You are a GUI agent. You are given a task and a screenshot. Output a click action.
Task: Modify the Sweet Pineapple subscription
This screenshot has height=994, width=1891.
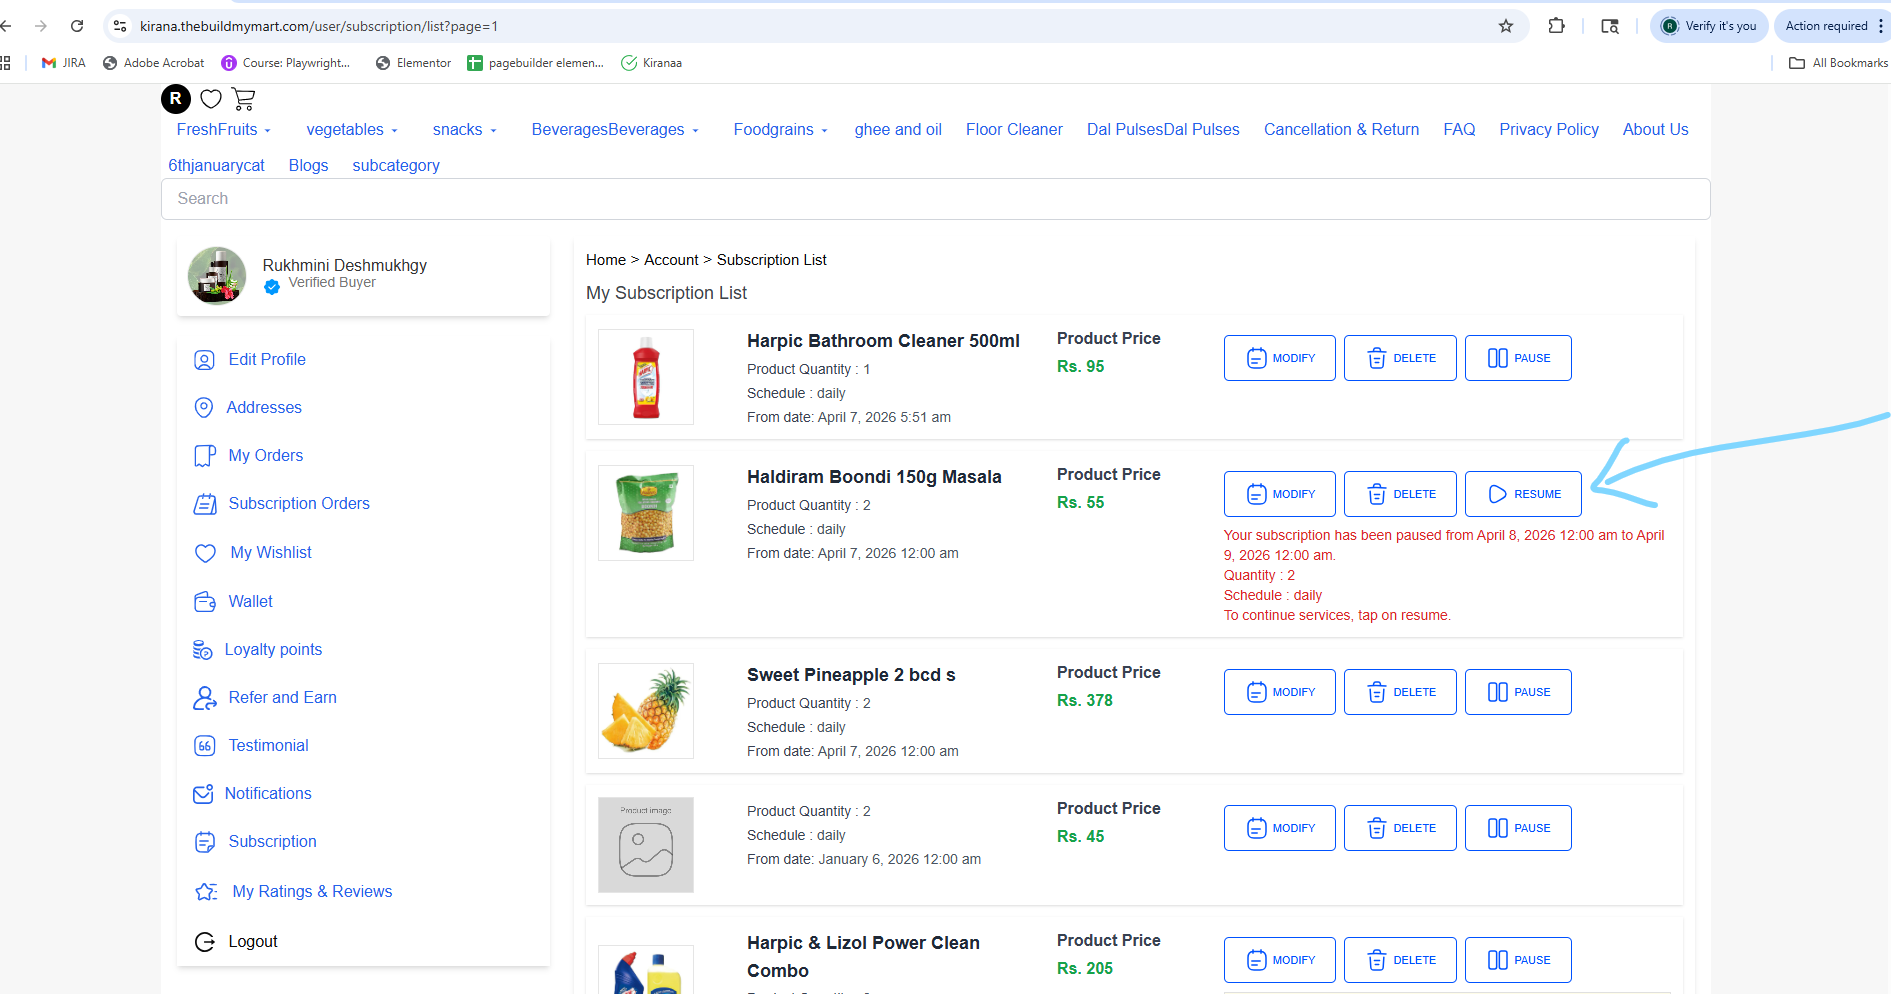tap(1280, 692)
